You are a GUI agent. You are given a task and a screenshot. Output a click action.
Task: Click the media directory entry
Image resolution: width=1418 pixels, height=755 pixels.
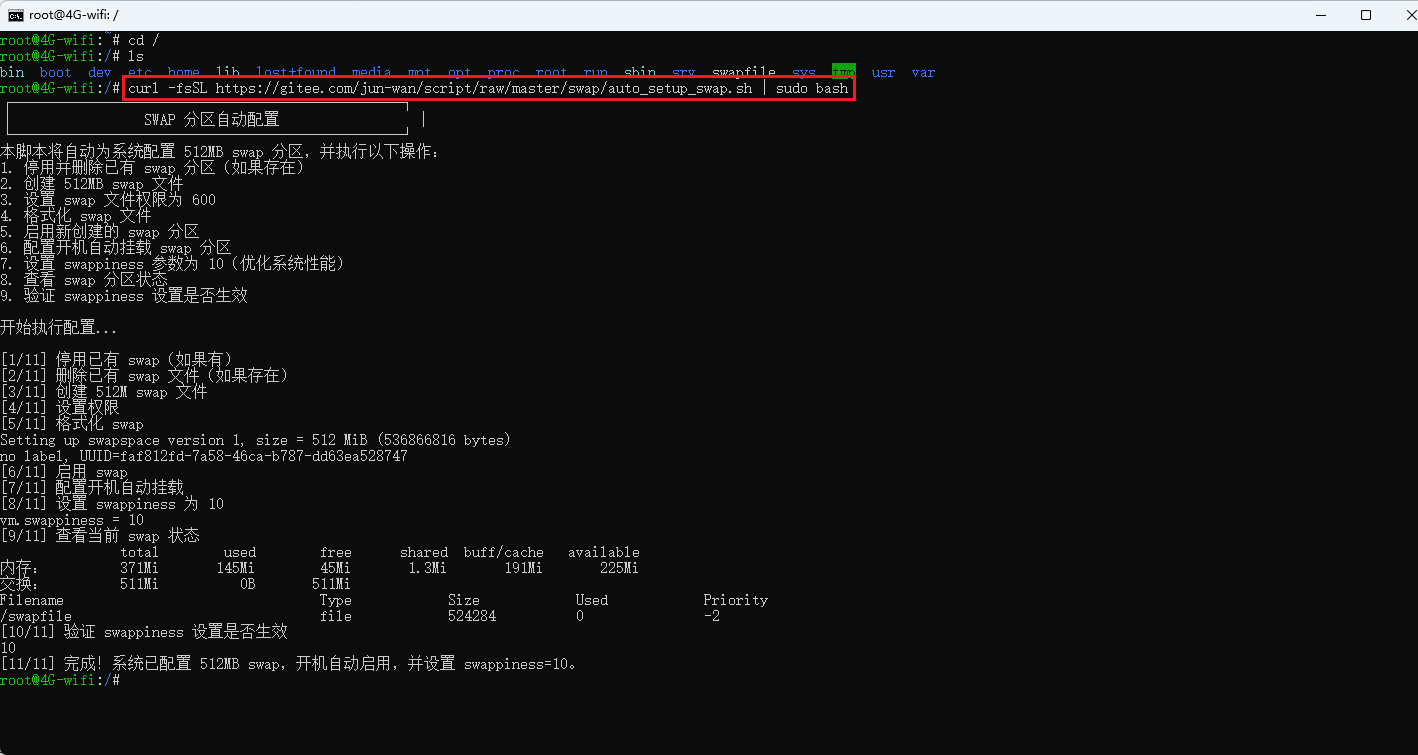tap(371, 71)
